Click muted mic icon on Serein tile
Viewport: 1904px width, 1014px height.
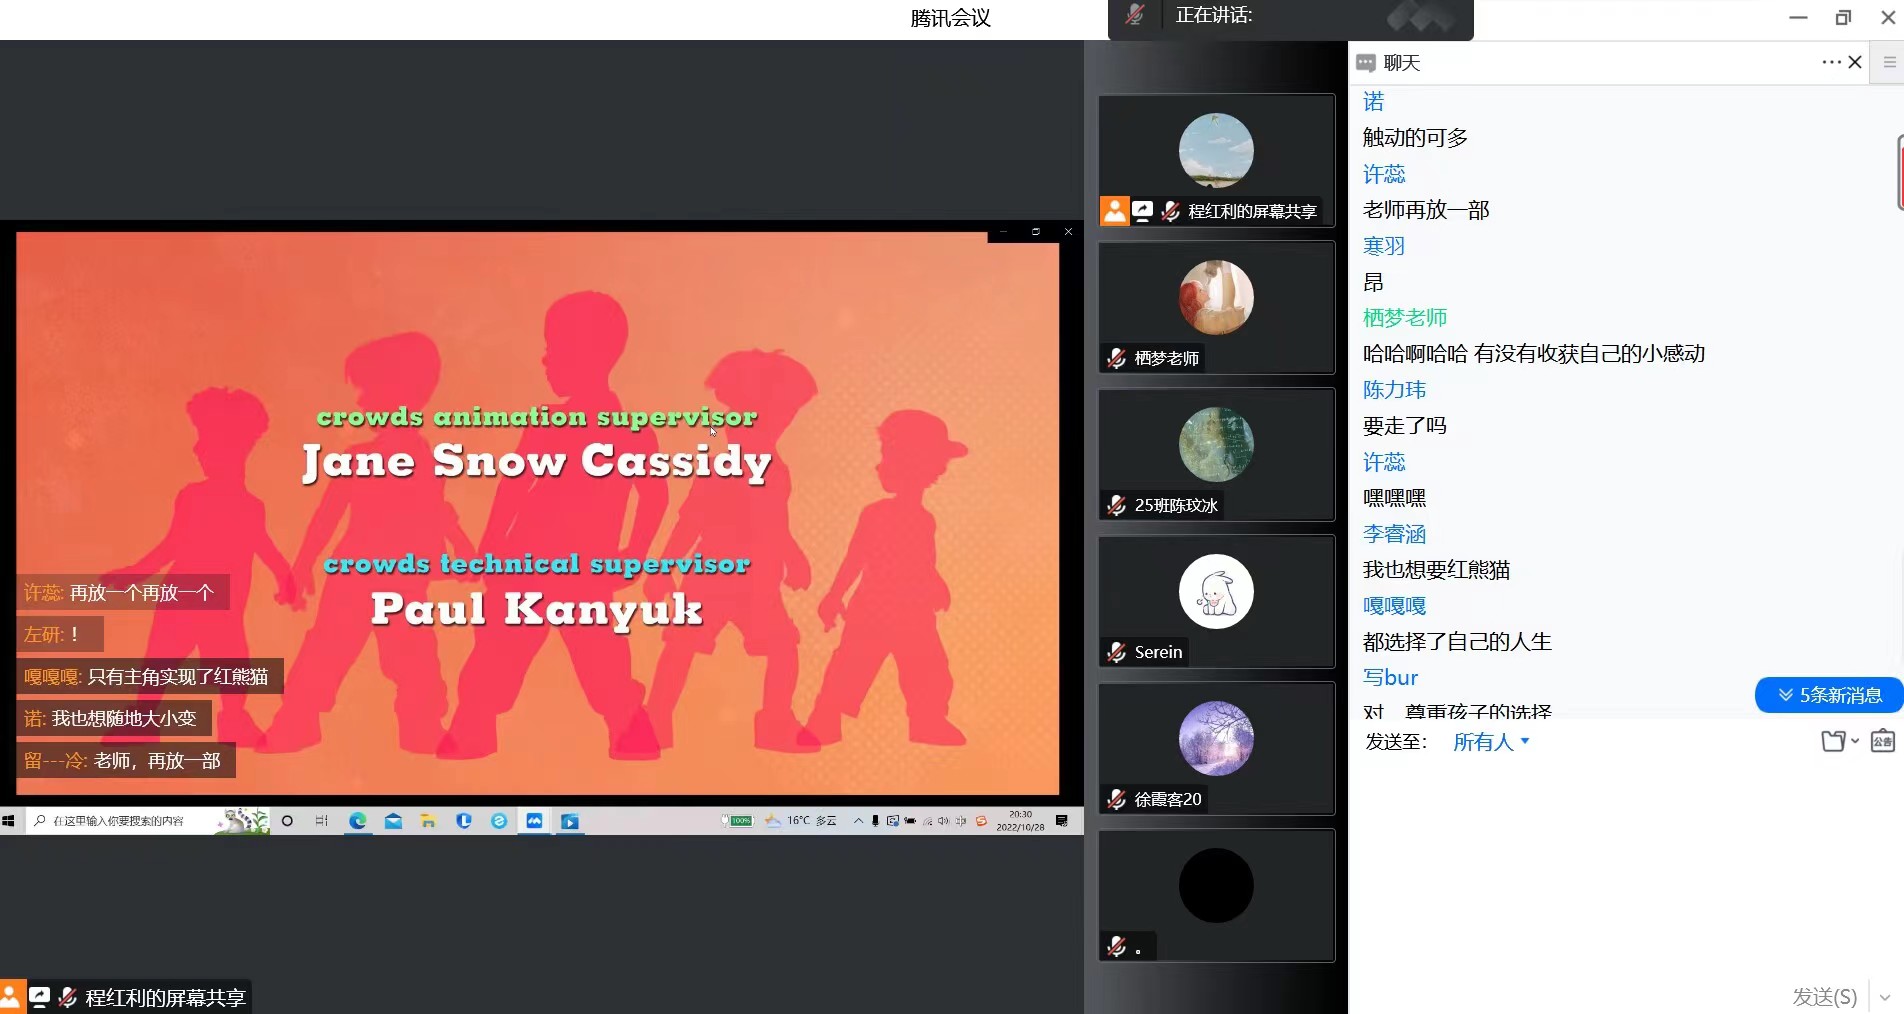coord(1117,652)
